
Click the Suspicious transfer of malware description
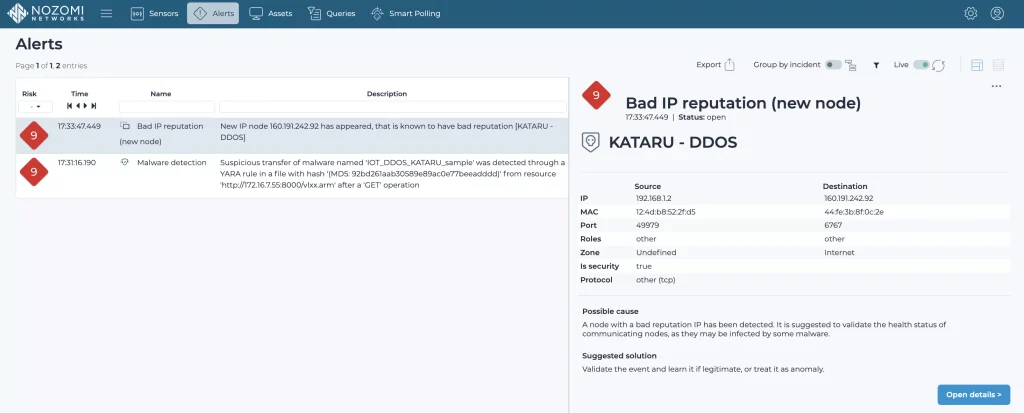(392, 174)
